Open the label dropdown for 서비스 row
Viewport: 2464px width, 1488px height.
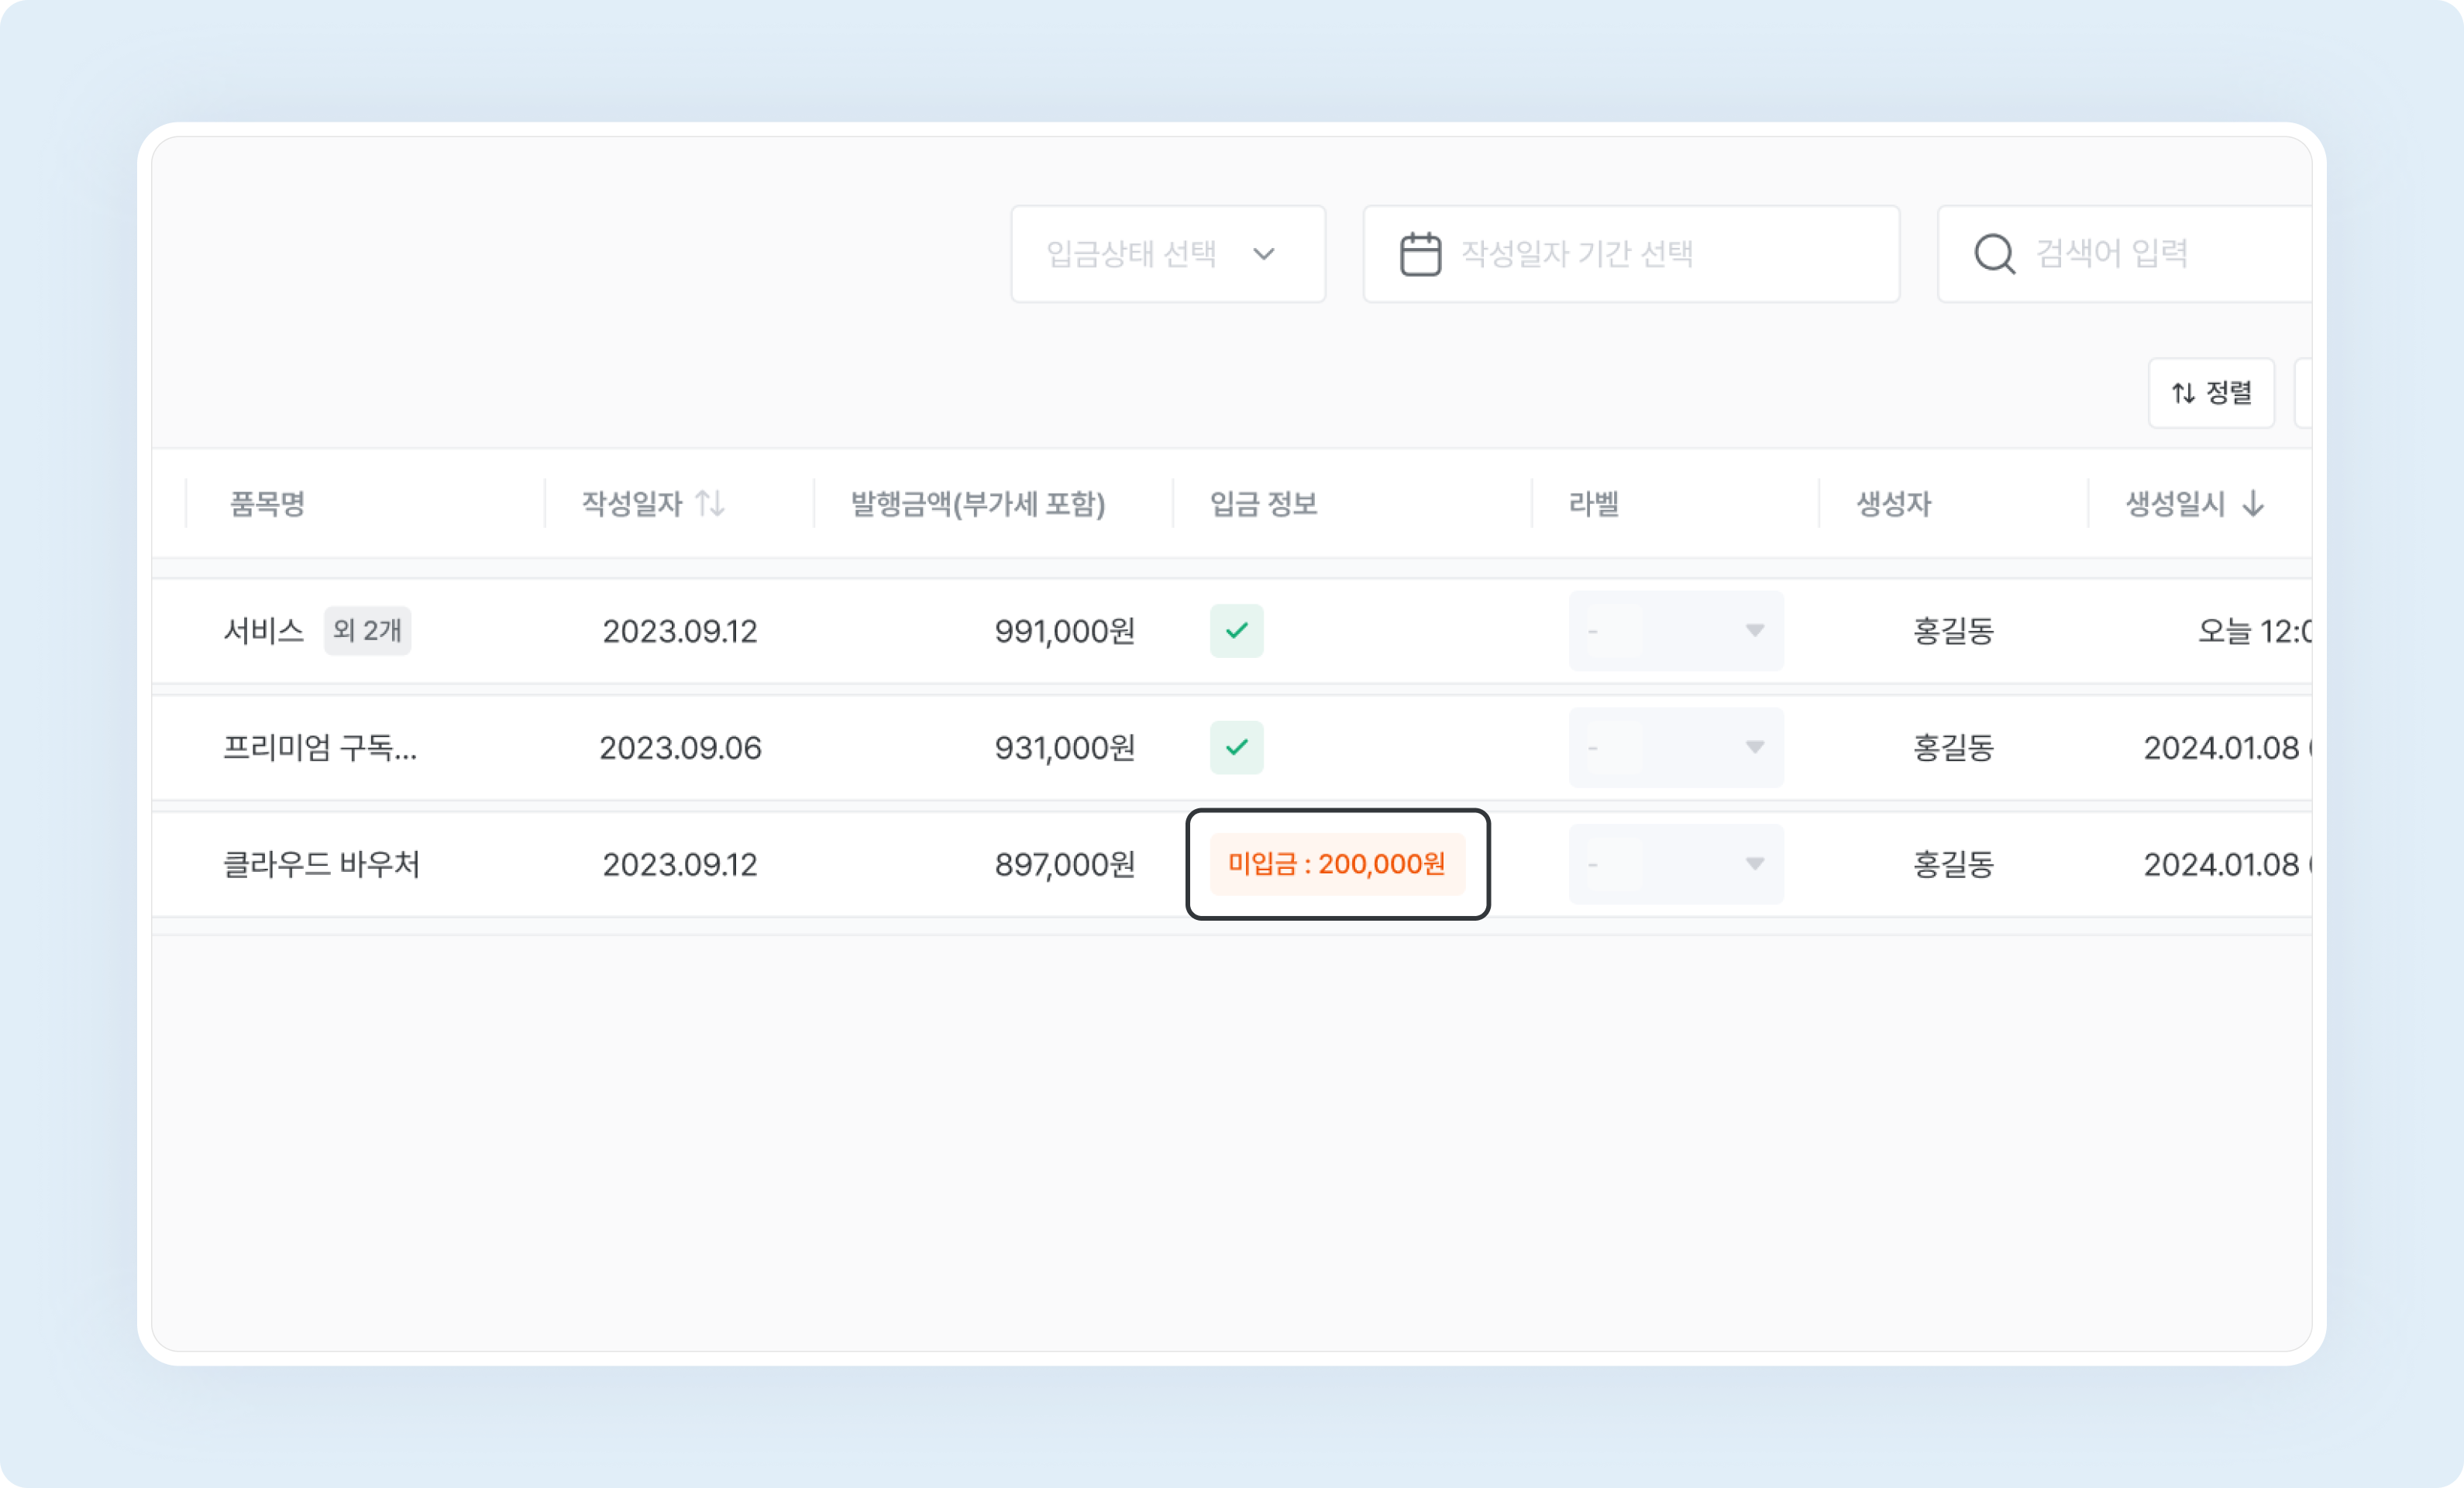coord(1675,631)
